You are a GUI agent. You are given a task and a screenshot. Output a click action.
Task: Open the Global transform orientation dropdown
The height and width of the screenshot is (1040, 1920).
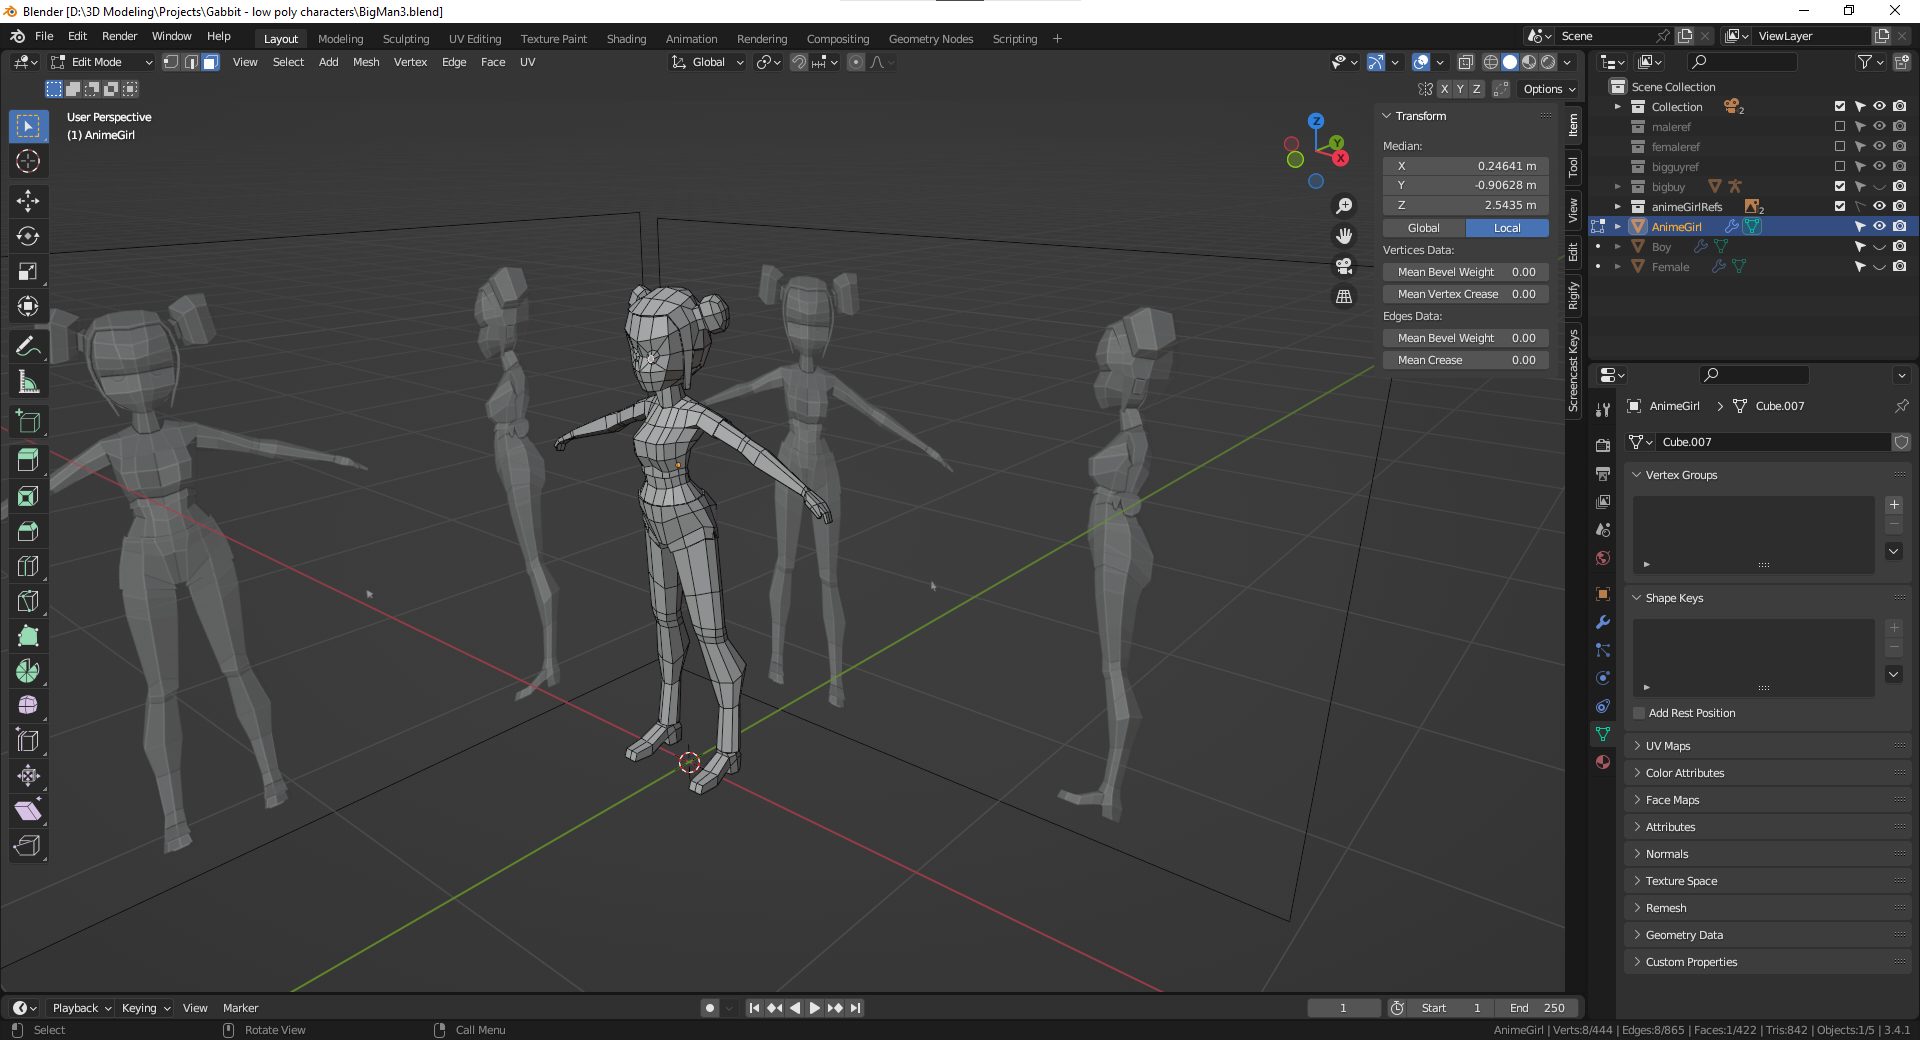click(708, 62)
